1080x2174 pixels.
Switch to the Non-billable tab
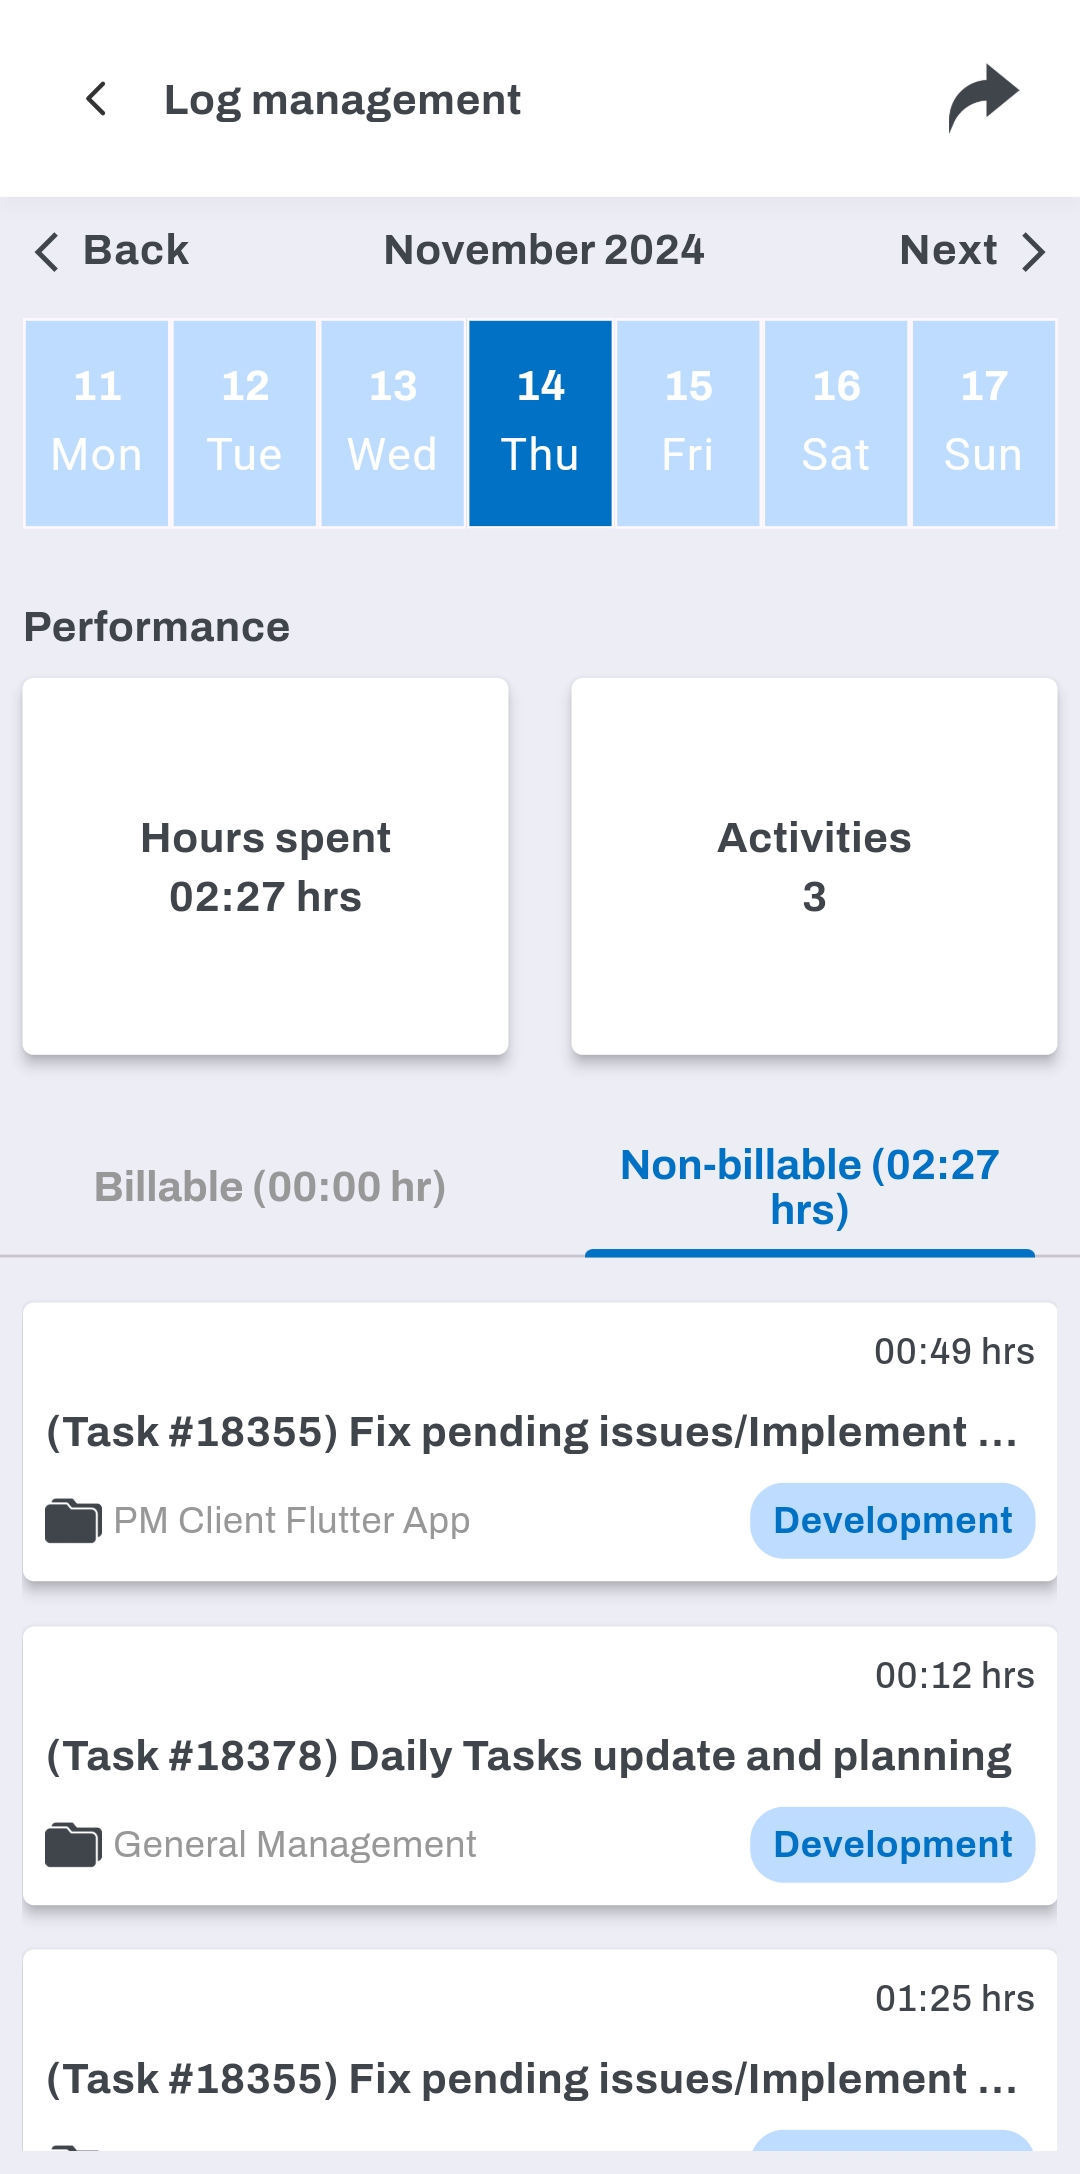[x=809, y=1187]
